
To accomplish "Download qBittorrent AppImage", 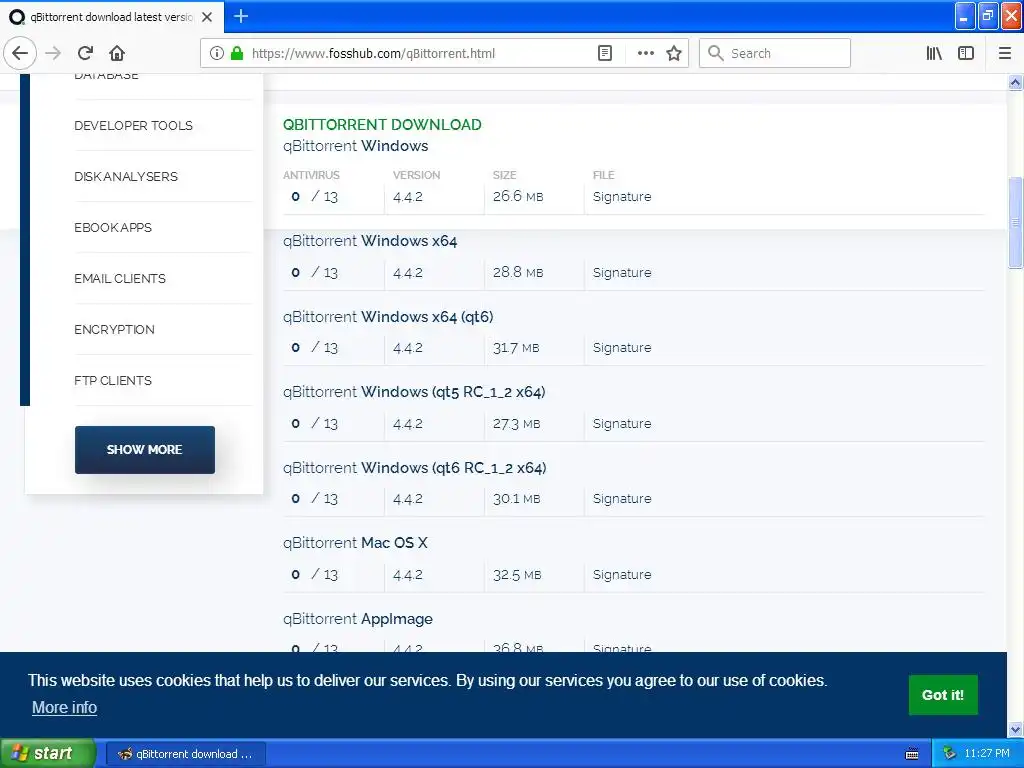I will click(x=358, y=618).
